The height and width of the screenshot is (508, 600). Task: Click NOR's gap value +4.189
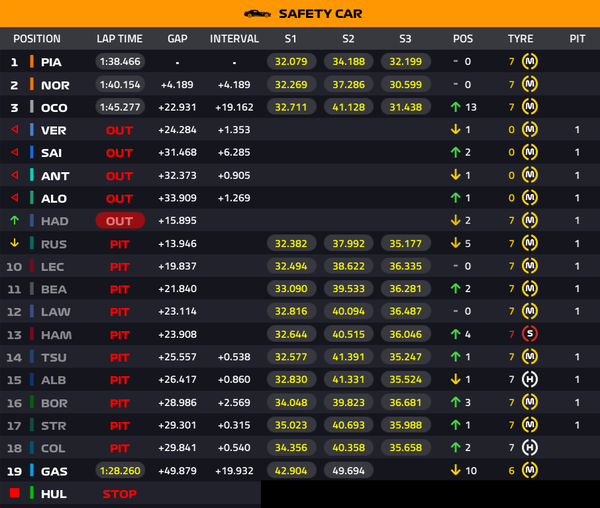click(177, 85)
